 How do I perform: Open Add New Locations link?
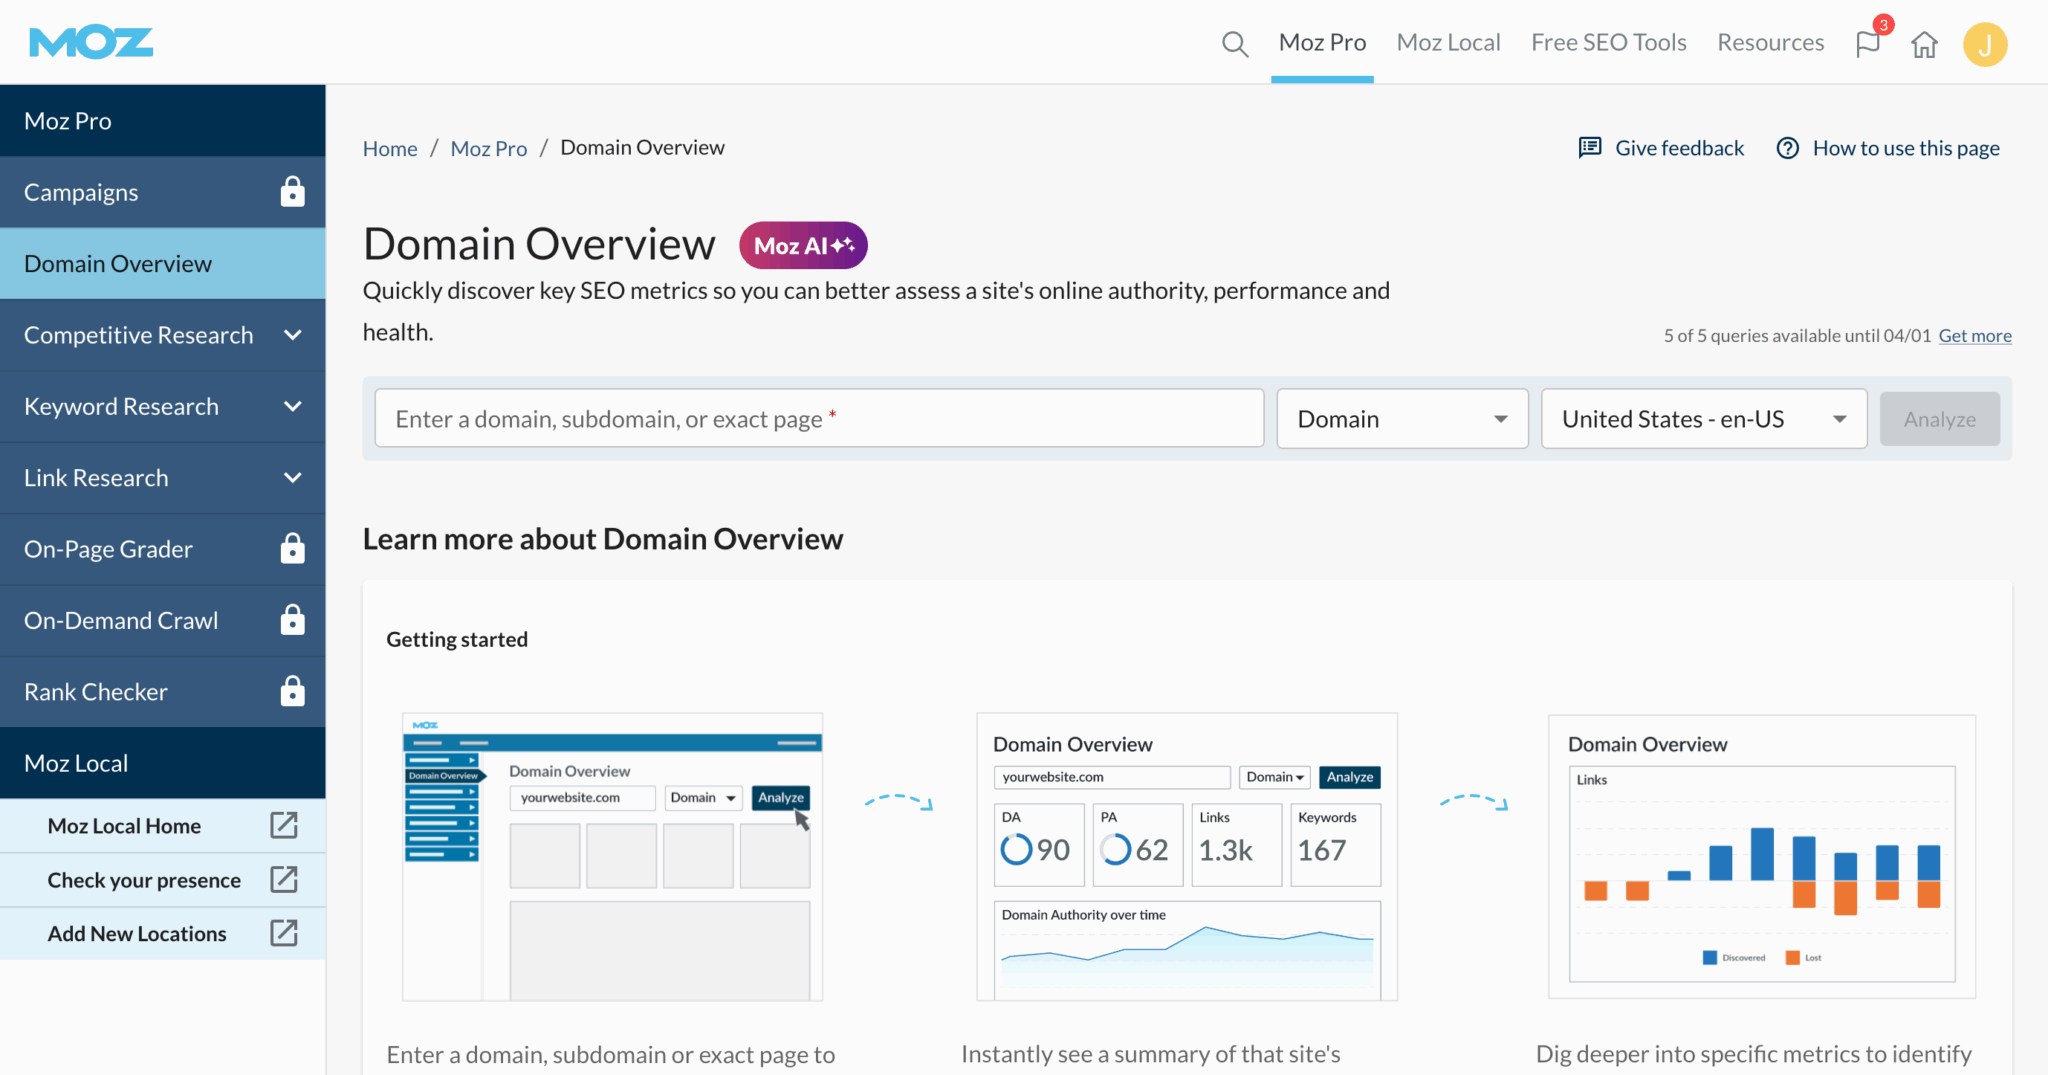pos(137,934)
